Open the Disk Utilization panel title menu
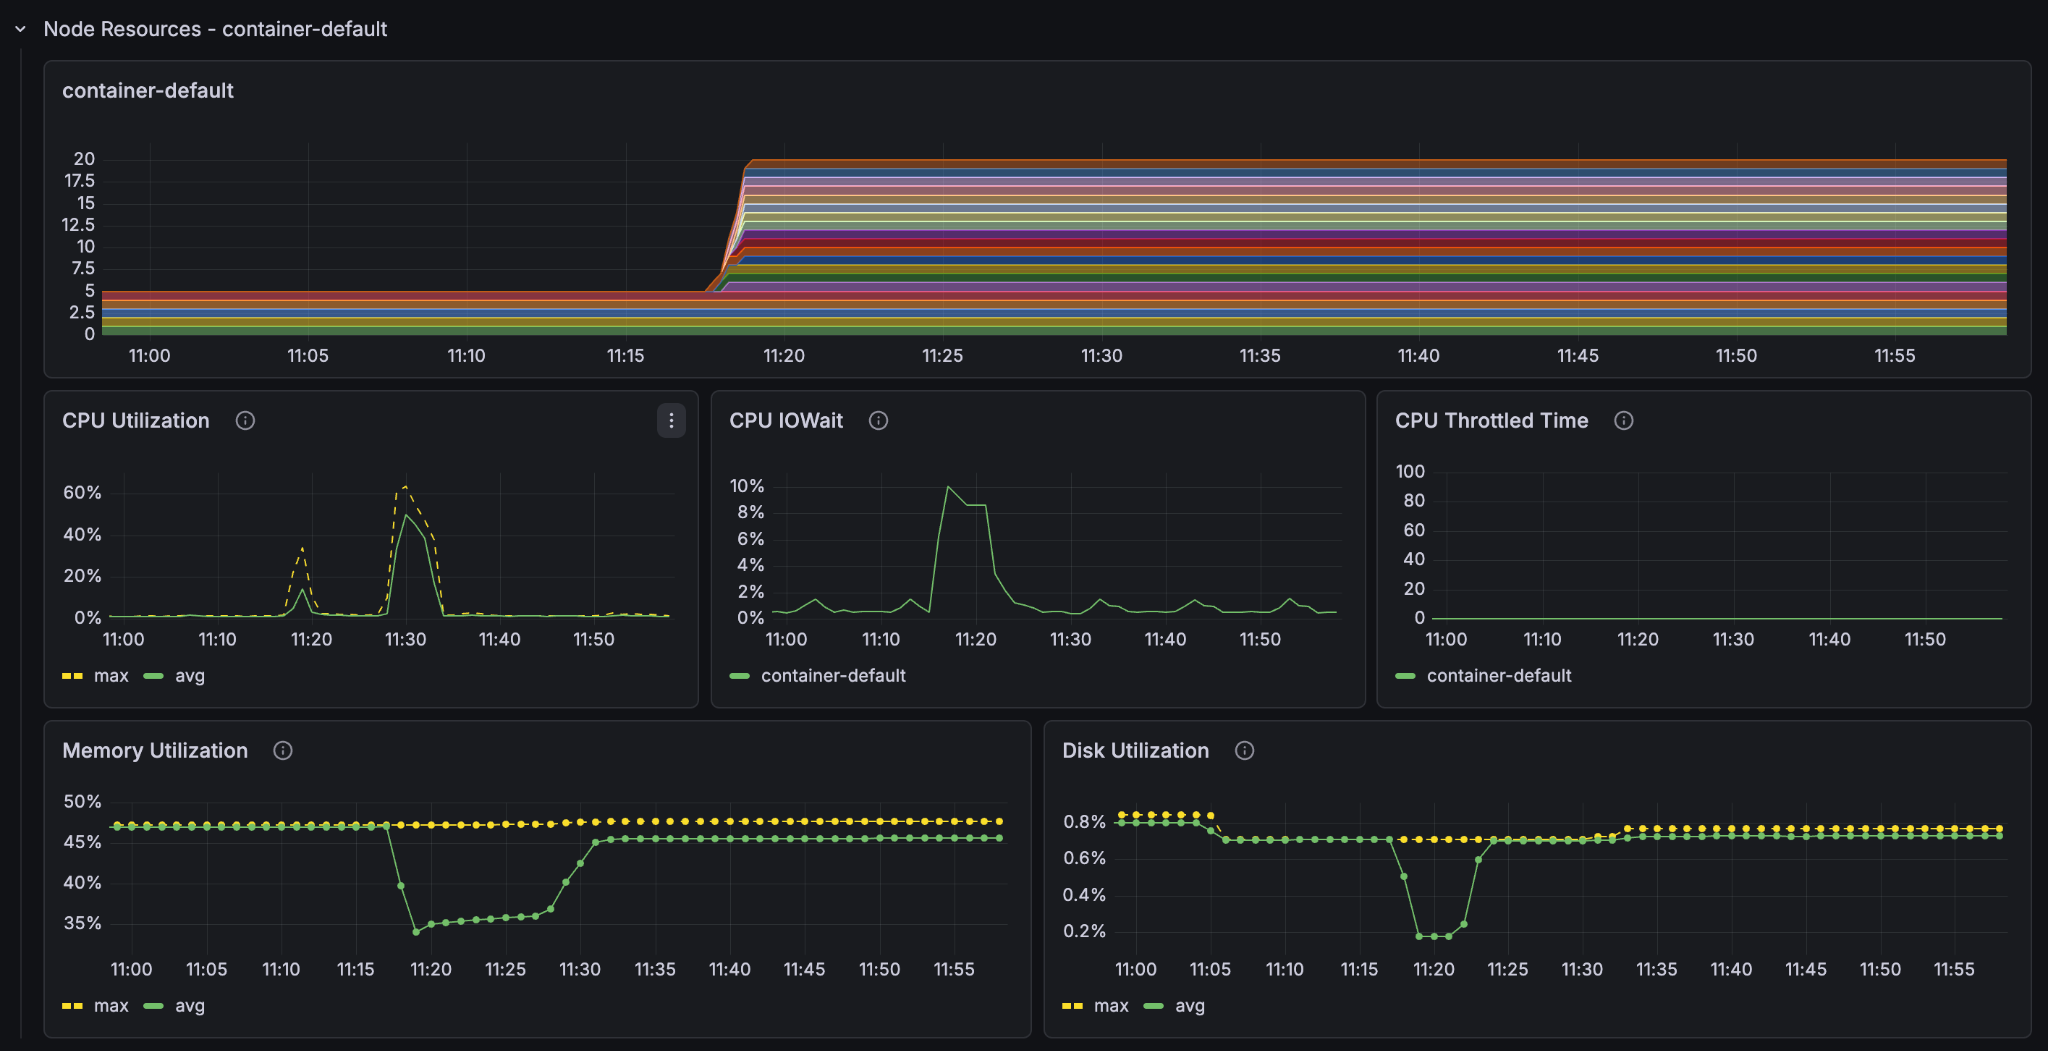The width and height of the screenshot is (2048, 1051). (x=1135, y=751)
